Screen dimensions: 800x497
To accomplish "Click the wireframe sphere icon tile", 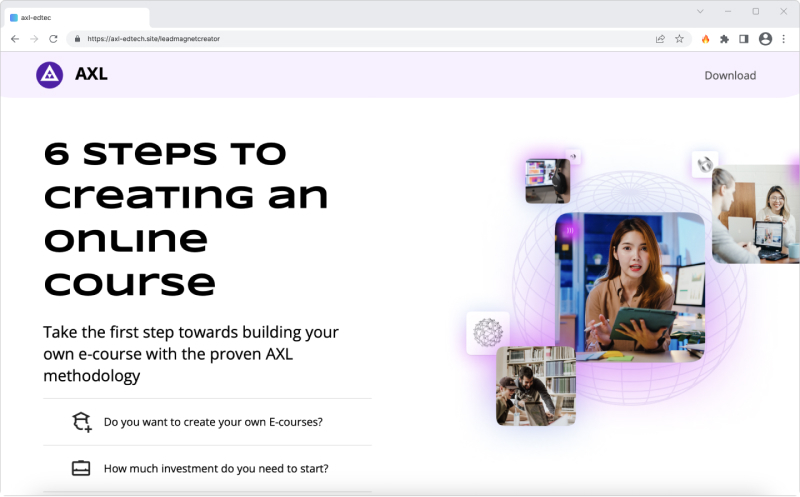I will coord(488,333).
